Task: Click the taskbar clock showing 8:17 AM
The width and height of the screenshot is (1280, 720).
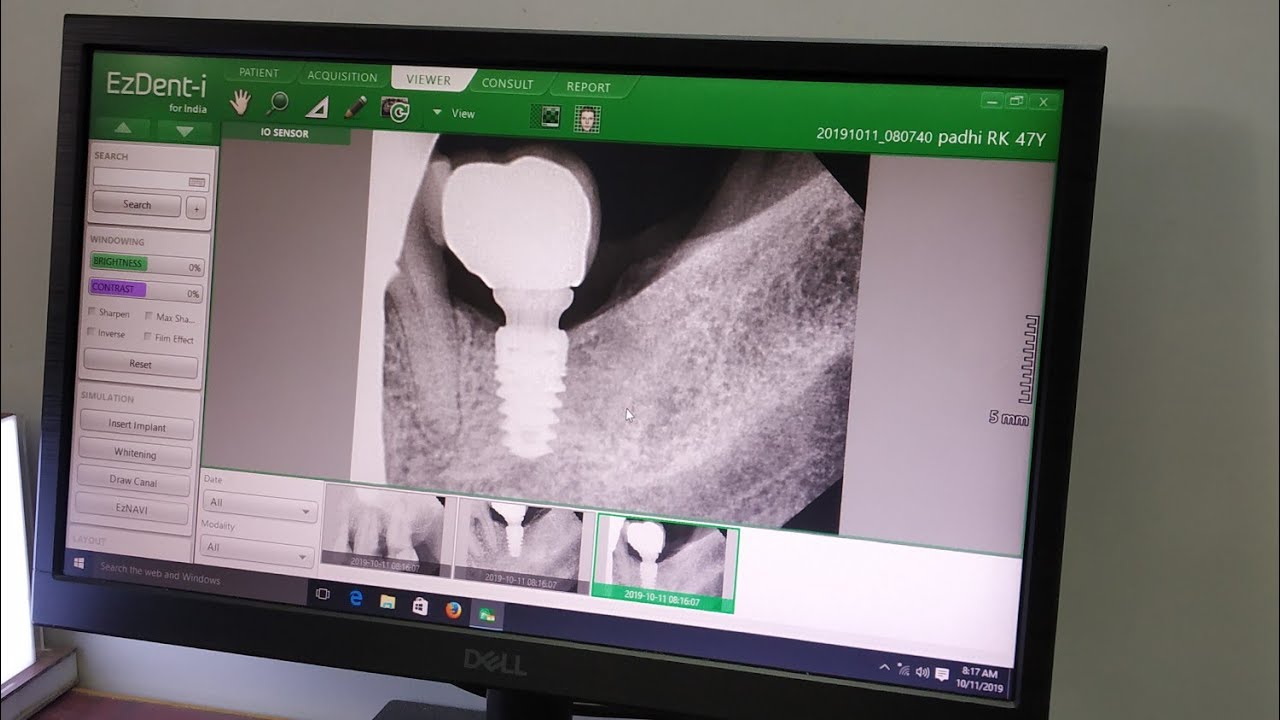Action: click(981, 680)
